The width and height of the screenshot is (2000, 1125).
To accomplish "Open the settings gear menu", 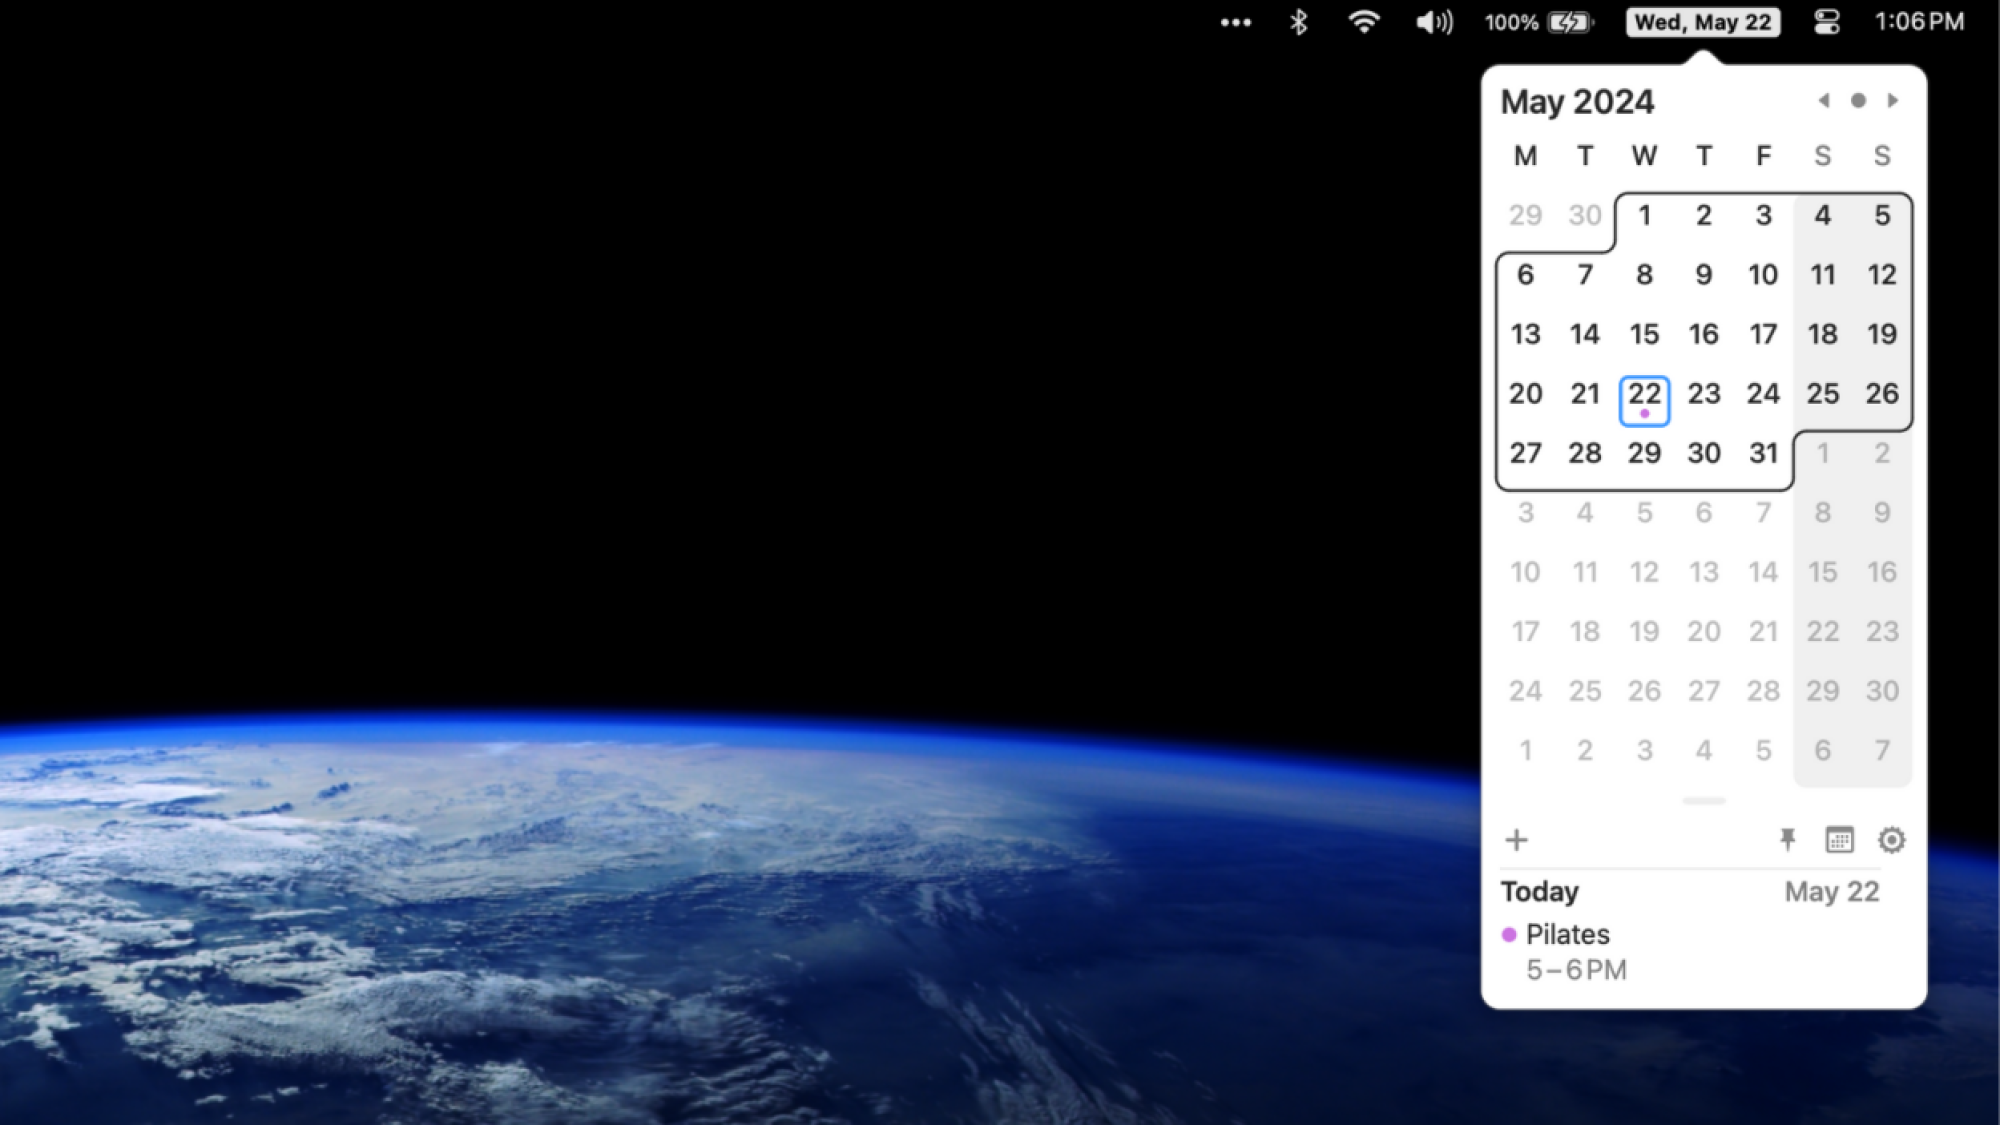I will pos(1891,840).
